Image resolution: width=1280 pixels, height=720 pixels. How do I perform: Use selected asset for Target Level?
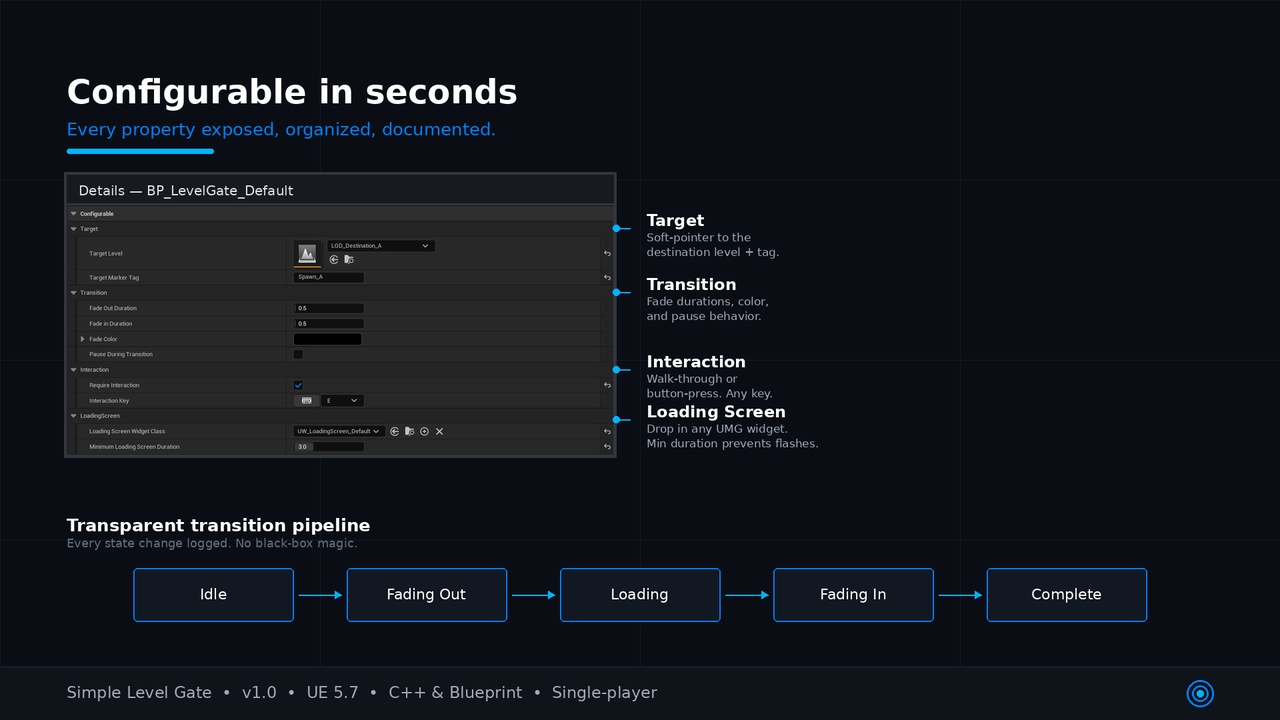pos(334,260)
